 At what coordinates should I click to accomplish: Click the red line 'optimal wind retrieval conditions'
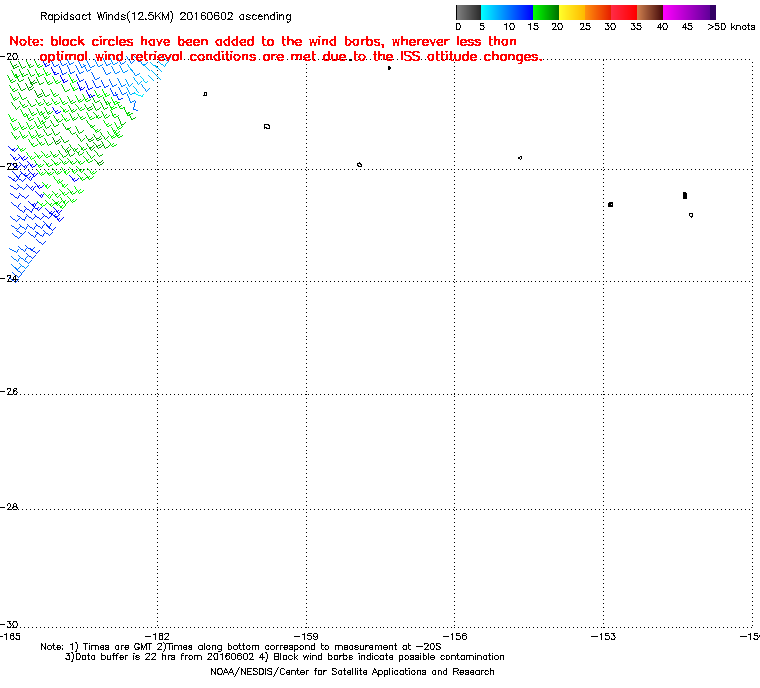pyautogui.click(x=290, y=57)
